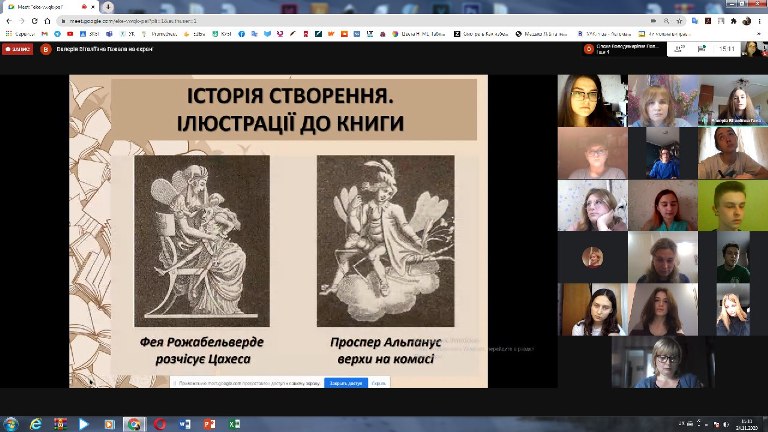Click the shared presentation slide
This screenshot has height=432, width=768.
click(278, 230)
